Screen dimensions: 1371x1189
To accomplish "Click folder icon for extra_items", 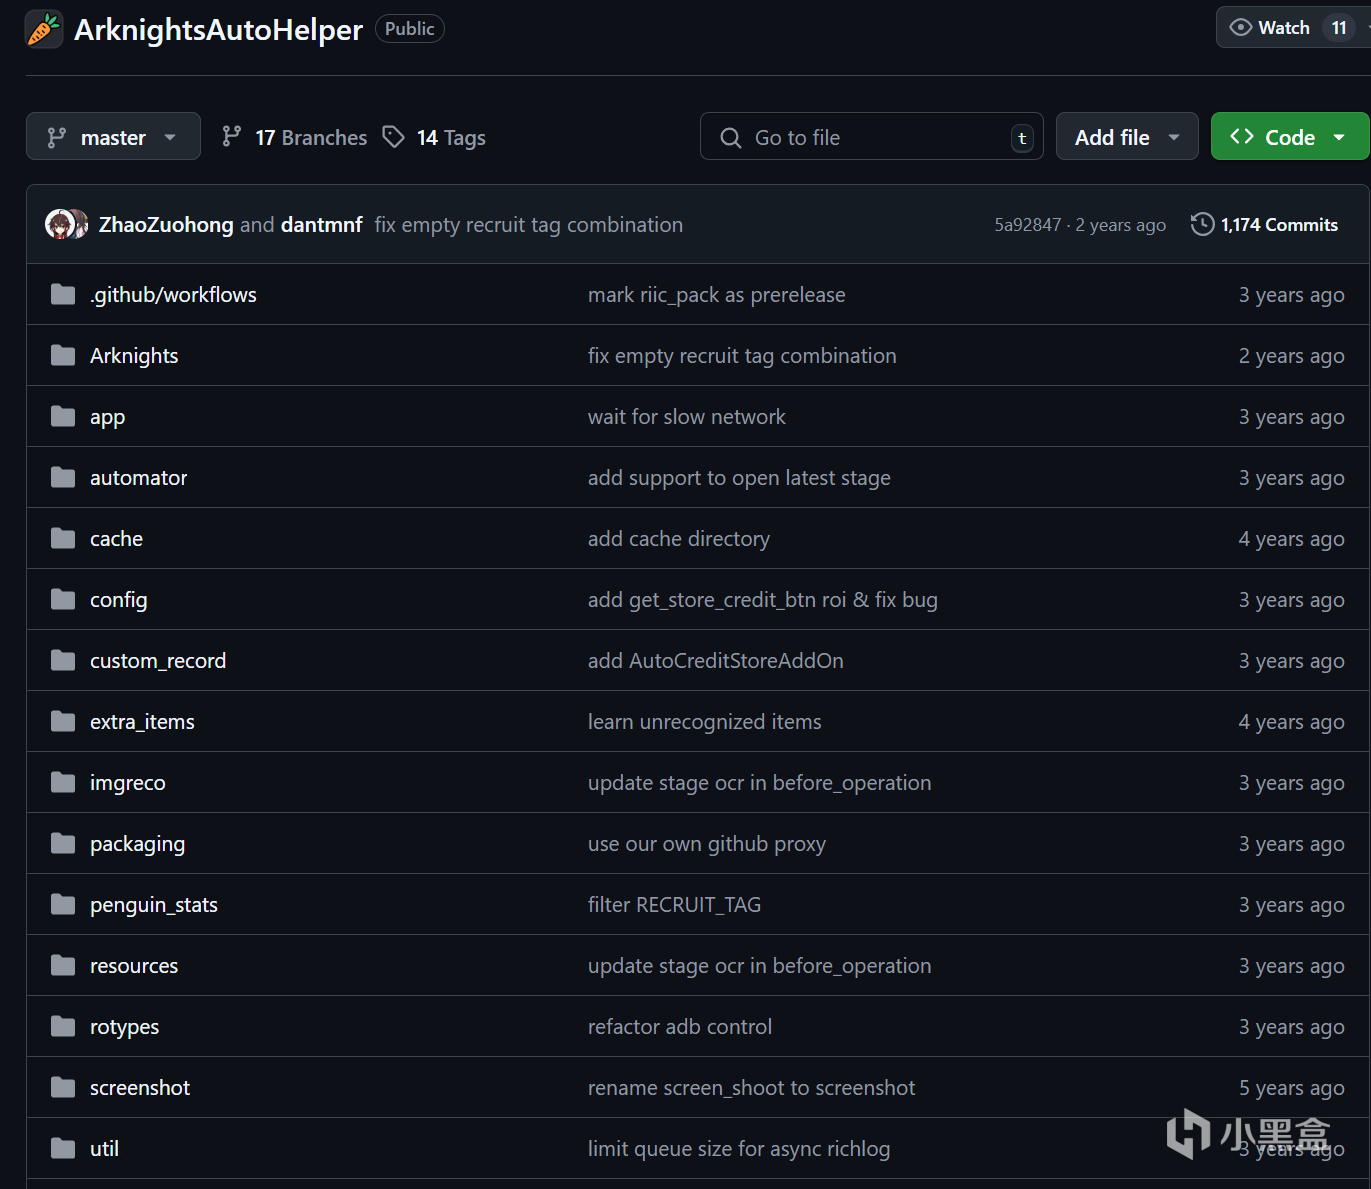I will (x=63, y=721).
